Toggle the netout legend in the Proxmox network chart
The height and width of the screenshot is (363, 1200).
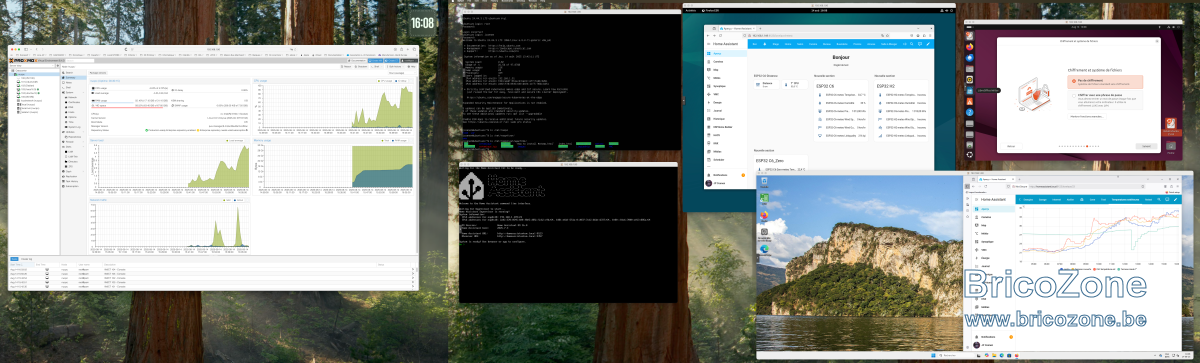click(x=239, y=201)
